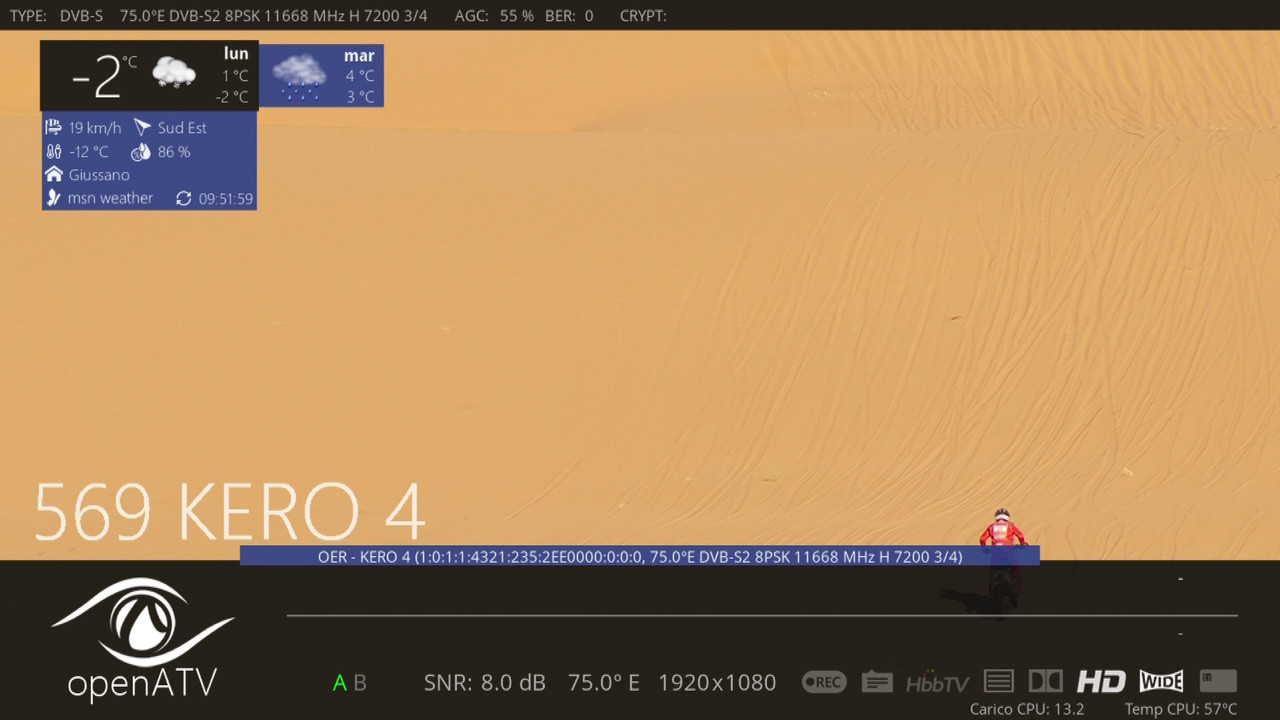
Task: Click the Dolby Digital audio icon
Action: [x=1046, y=681]
